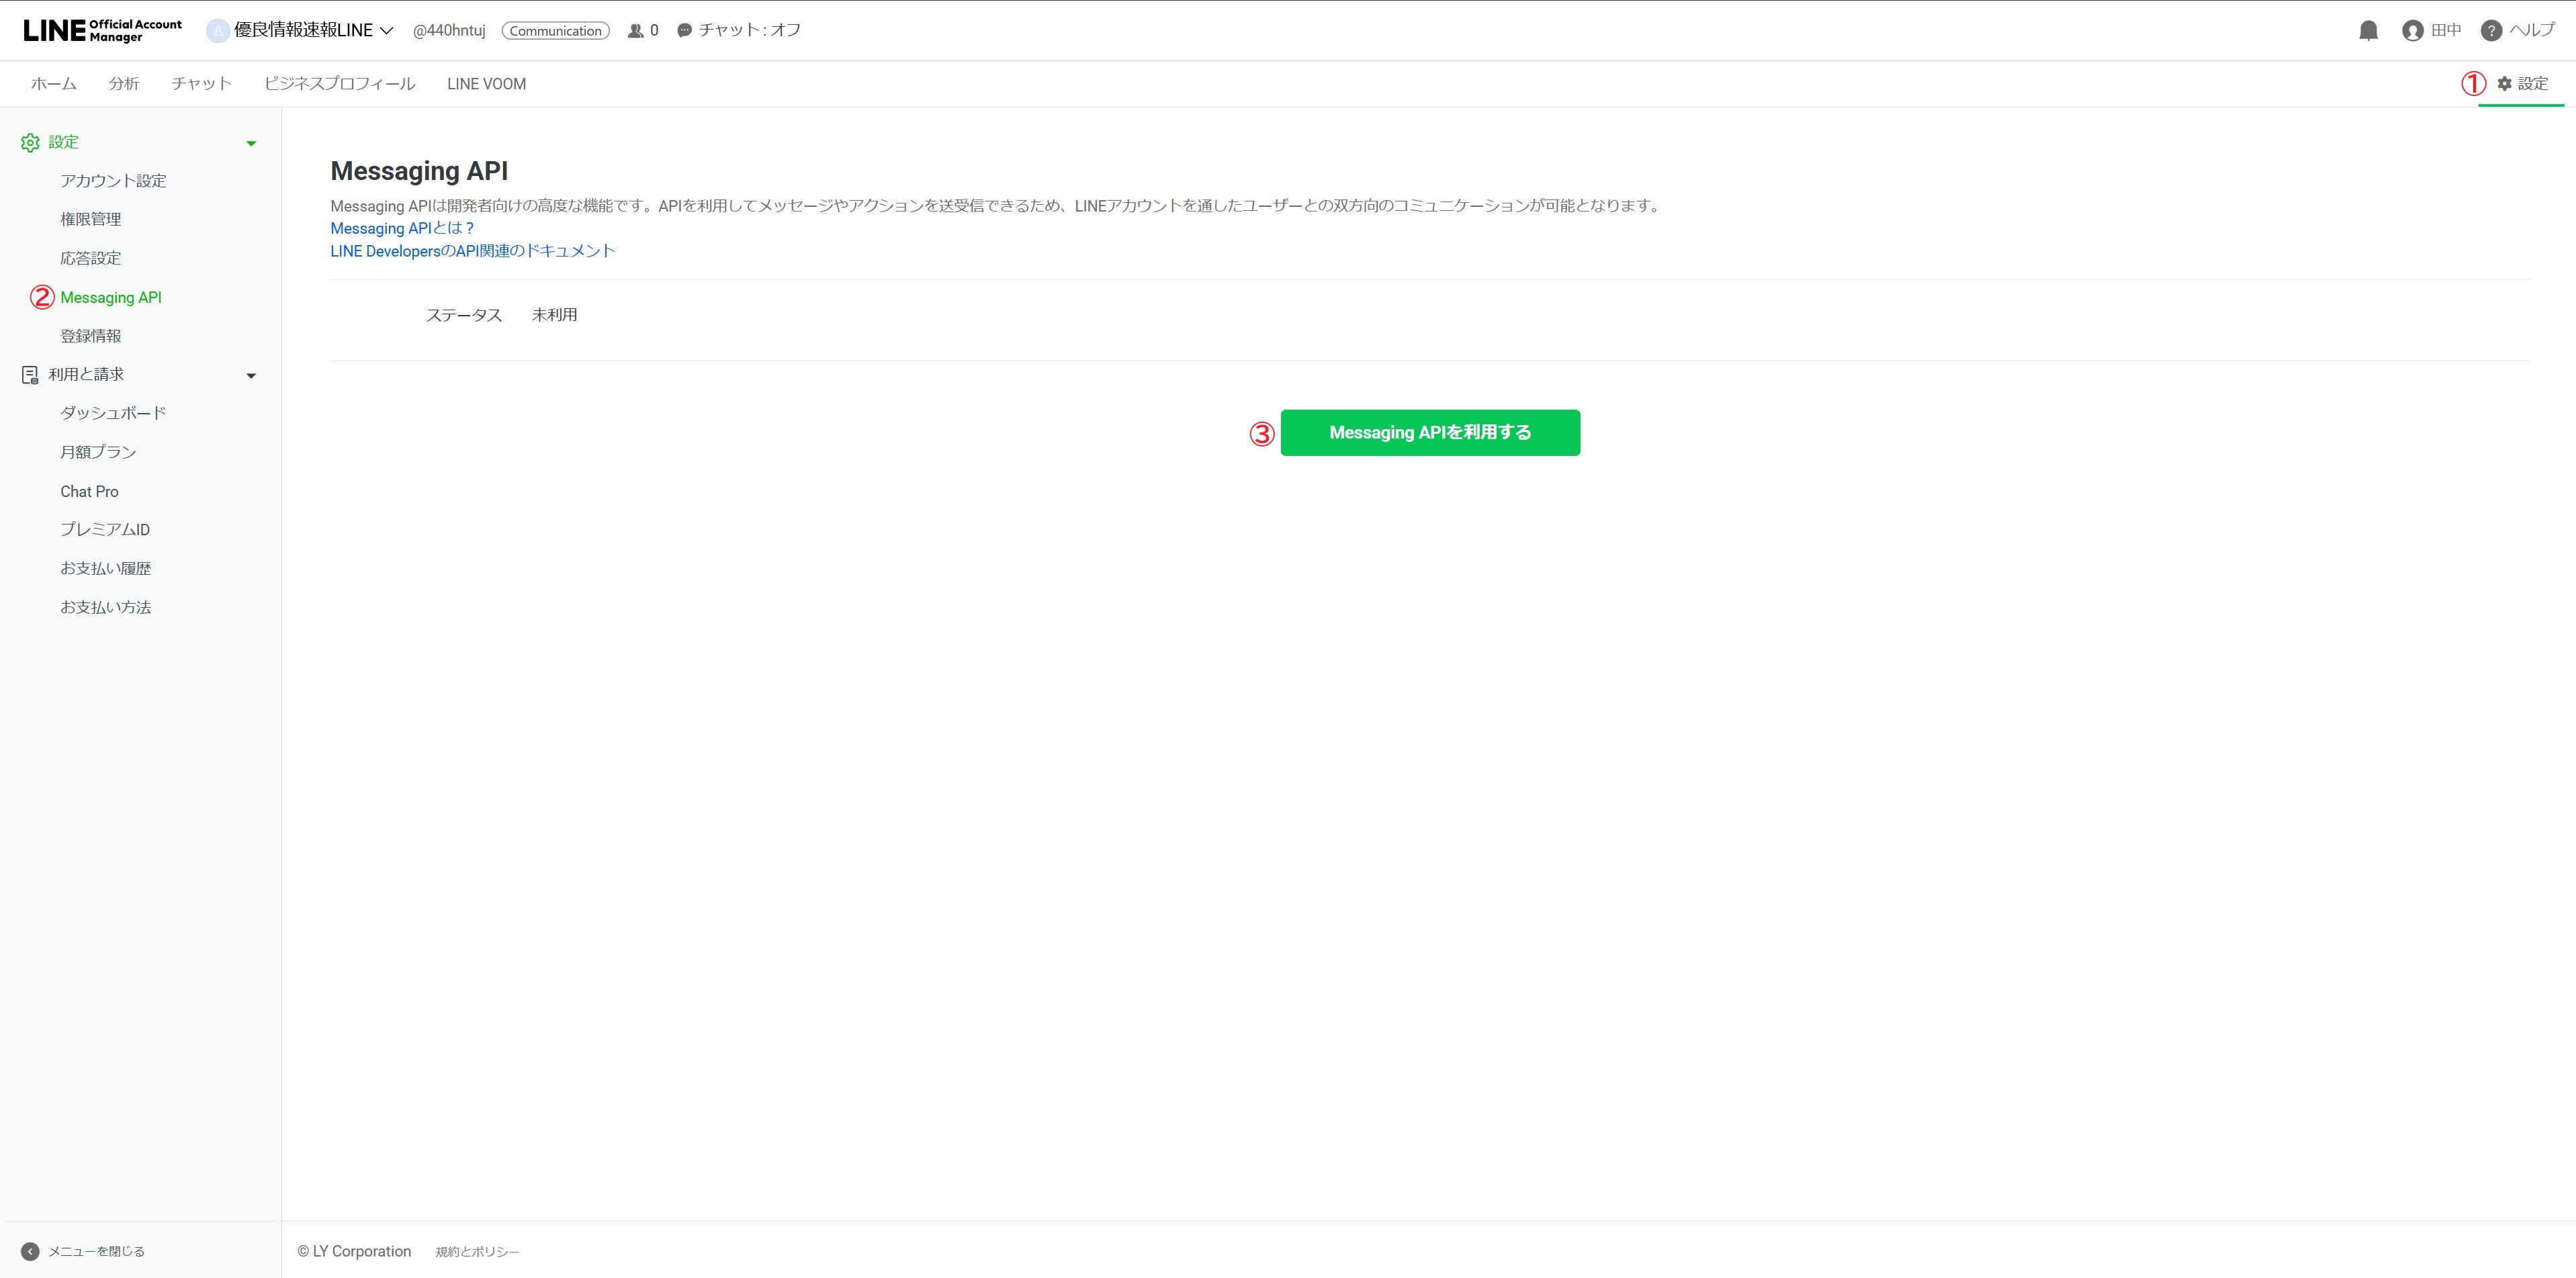Open the 設定 tab in the top navigation
Screen dimensions: 2576x1278
click(x=2522, y=84)
